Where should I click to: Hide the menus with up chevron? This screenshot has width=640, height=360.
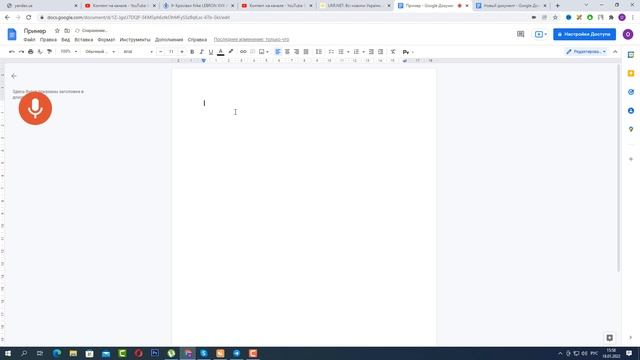point(615,52)
